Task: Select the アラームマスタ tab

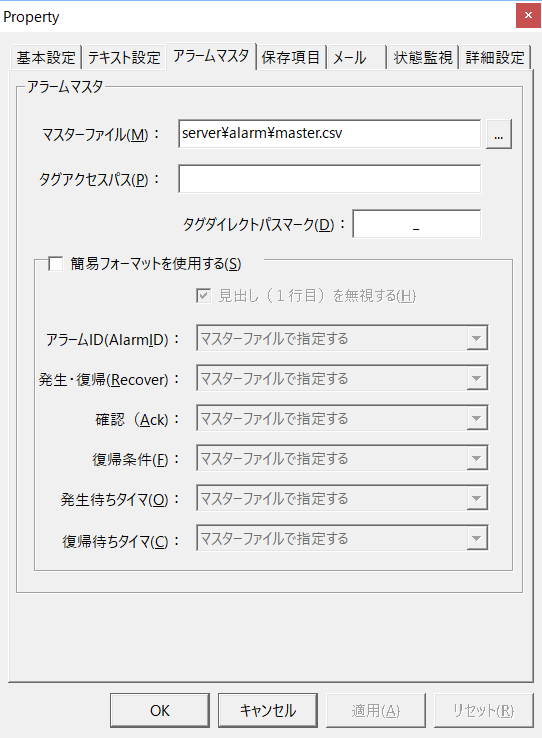Action: click(x=211, y=56)
